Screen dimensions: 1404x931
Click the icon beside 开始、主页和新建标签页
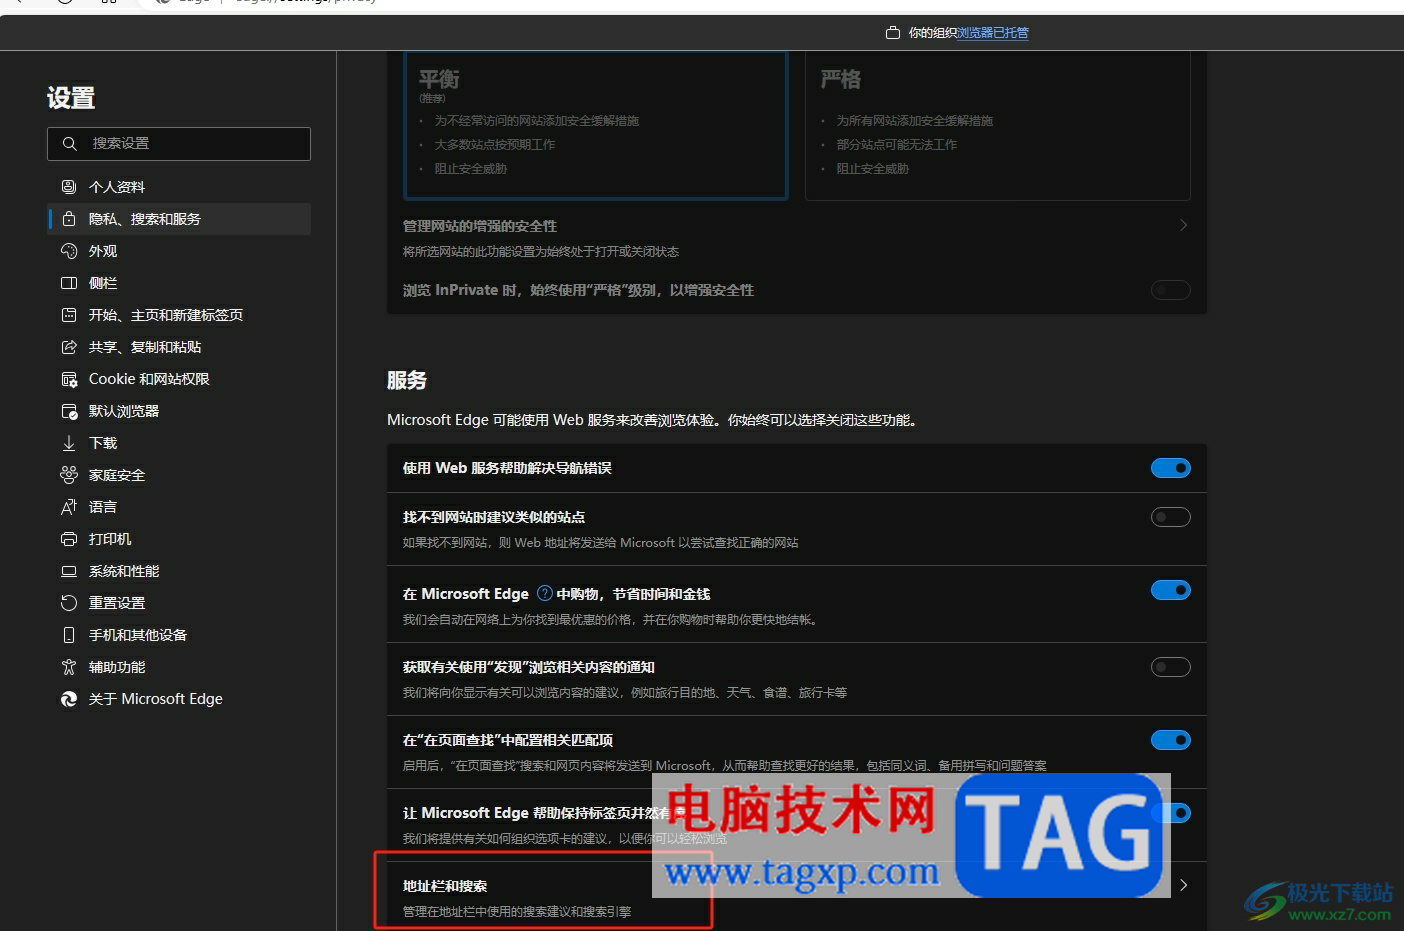coord(69,315)
